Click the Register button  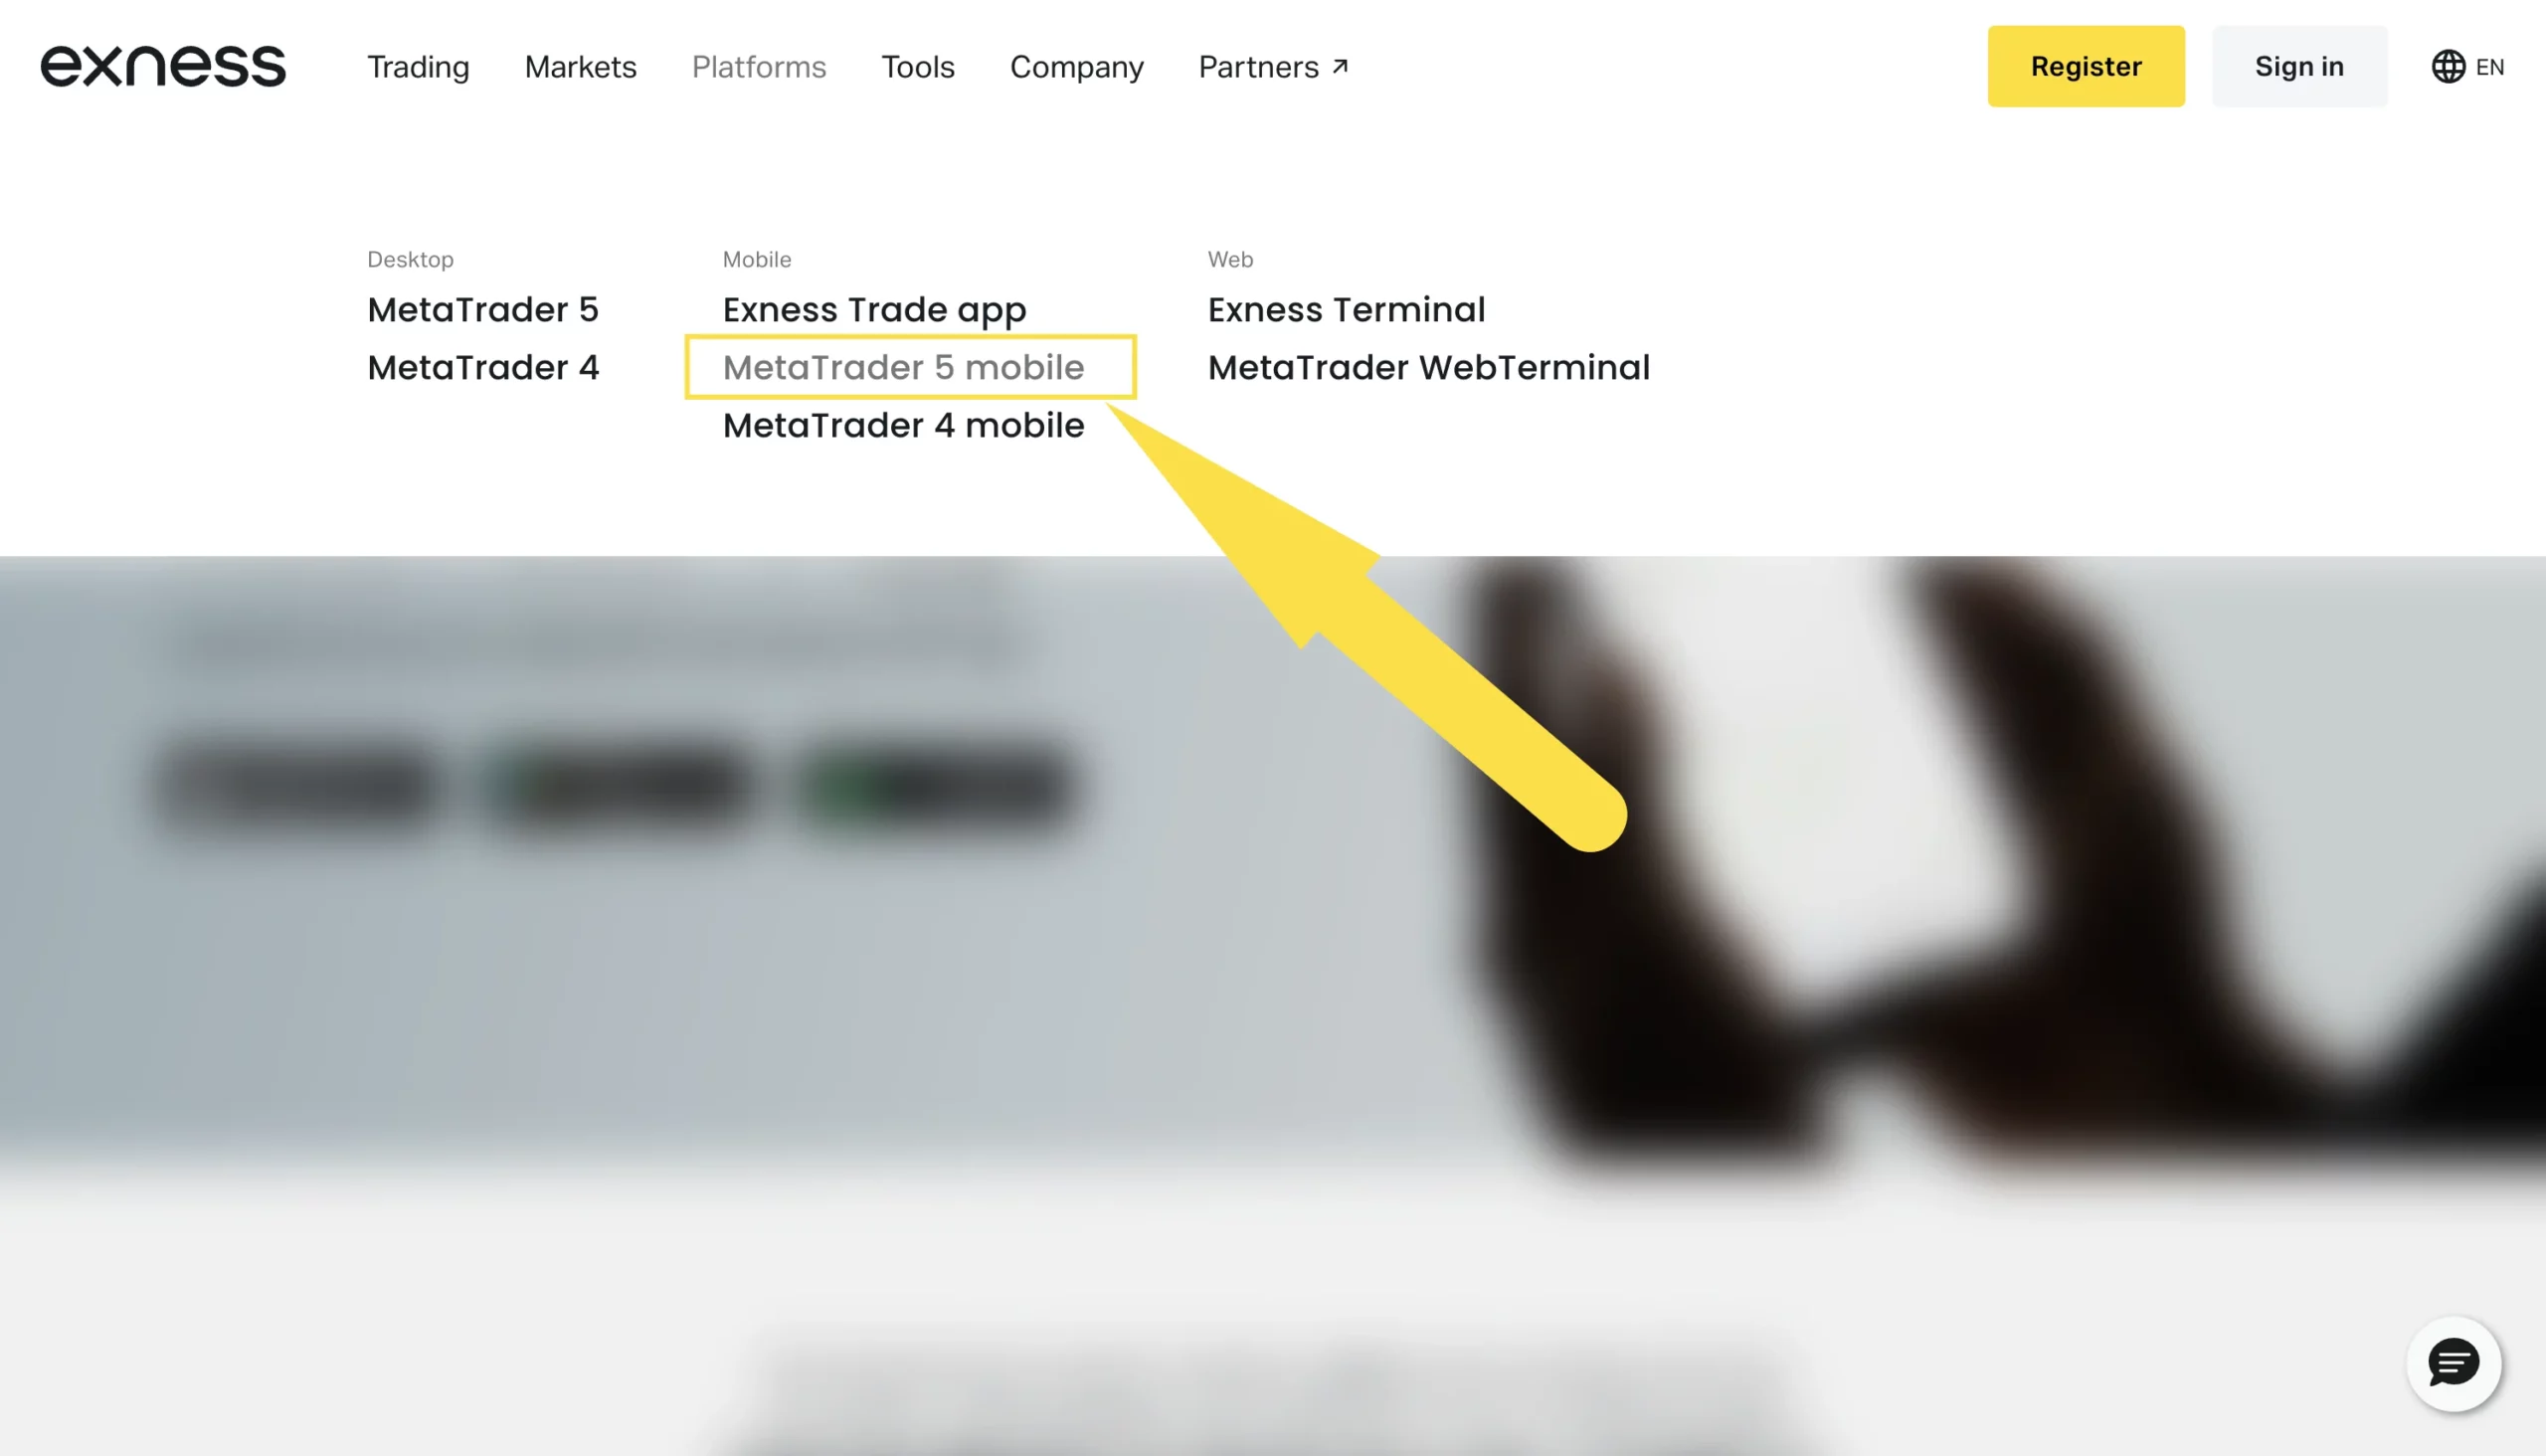2087,67
